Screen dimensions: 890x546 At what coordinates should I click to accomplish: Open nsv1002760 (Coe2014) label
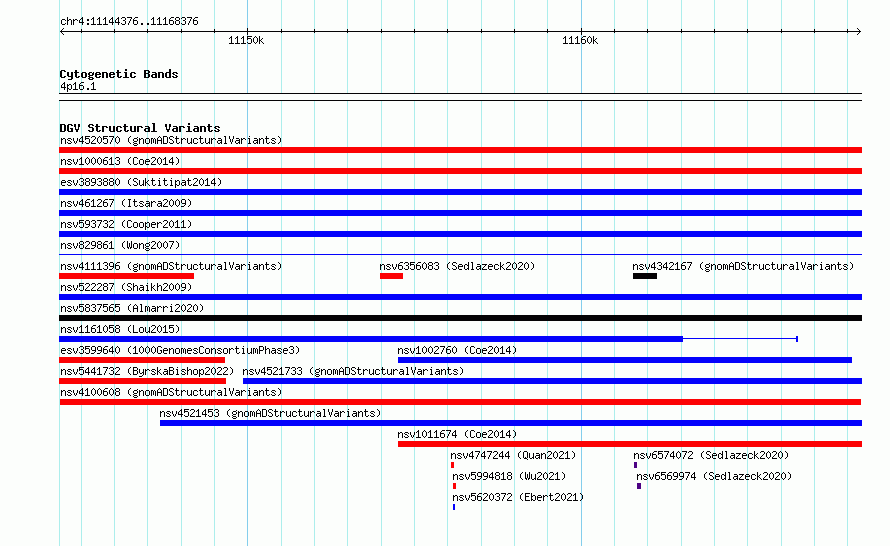coord(457,350)
